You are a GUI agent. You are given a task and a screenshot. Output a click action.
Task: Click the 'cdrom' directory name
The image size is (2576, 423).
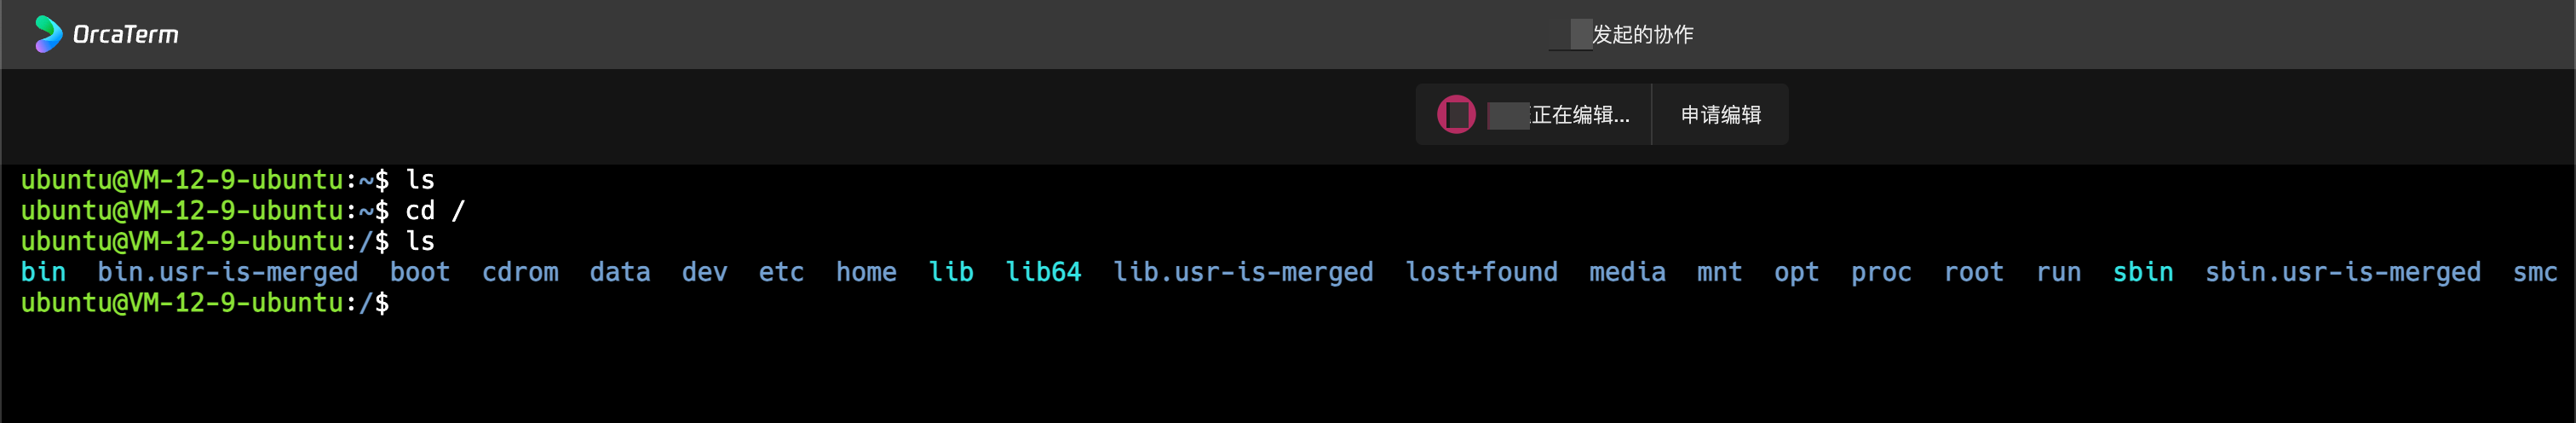click(520, 272)
